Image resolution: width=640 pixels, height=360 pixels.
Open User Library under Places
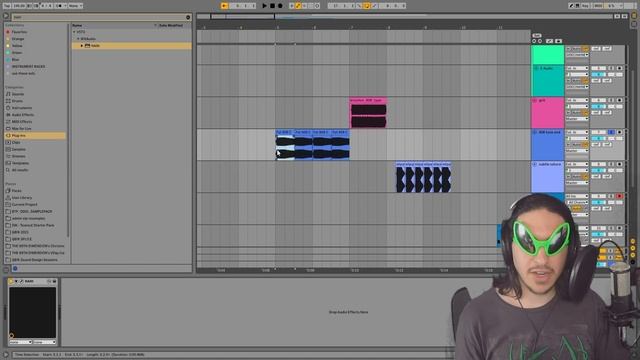pos(22,198)
